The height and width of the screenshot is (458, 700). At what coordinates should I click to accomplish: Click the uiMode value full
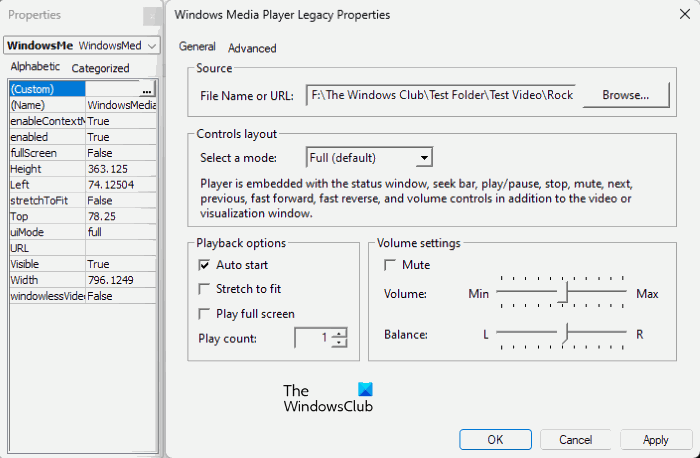click(121, 233)
